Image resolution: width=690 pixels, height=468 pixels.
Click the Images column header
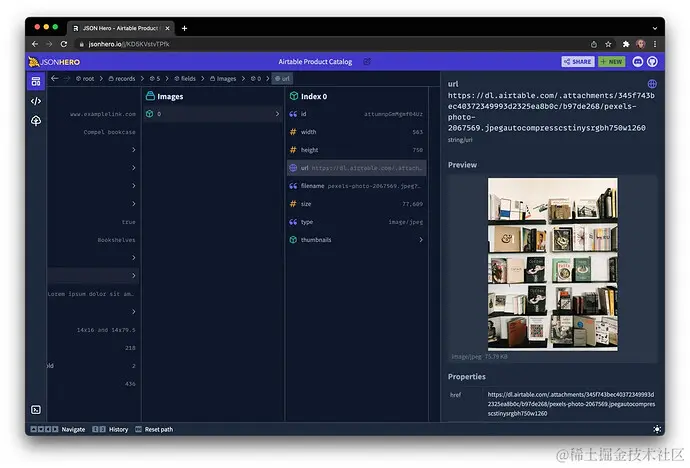click(x=165, y=96)
